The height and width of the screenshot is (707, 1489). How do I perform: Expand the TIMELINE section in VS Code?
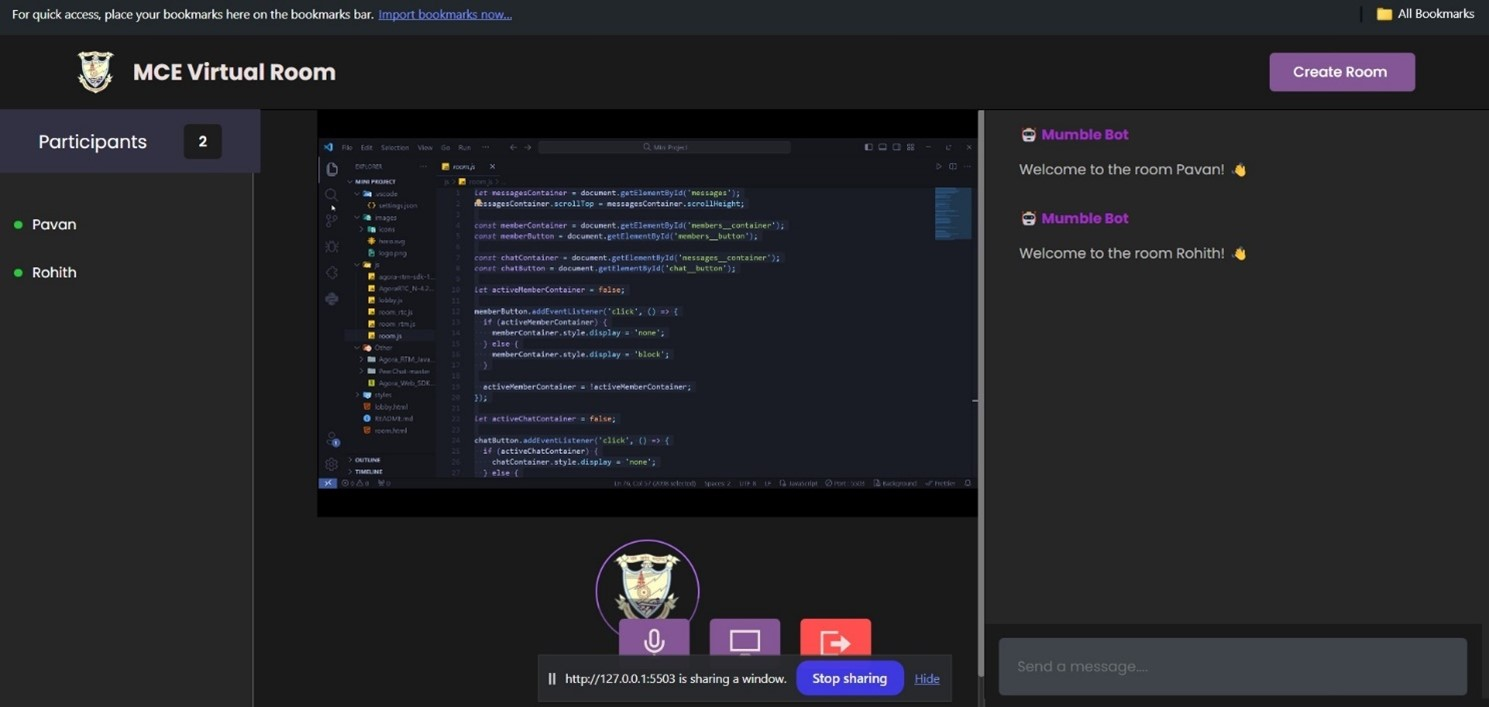click(368, 472)
